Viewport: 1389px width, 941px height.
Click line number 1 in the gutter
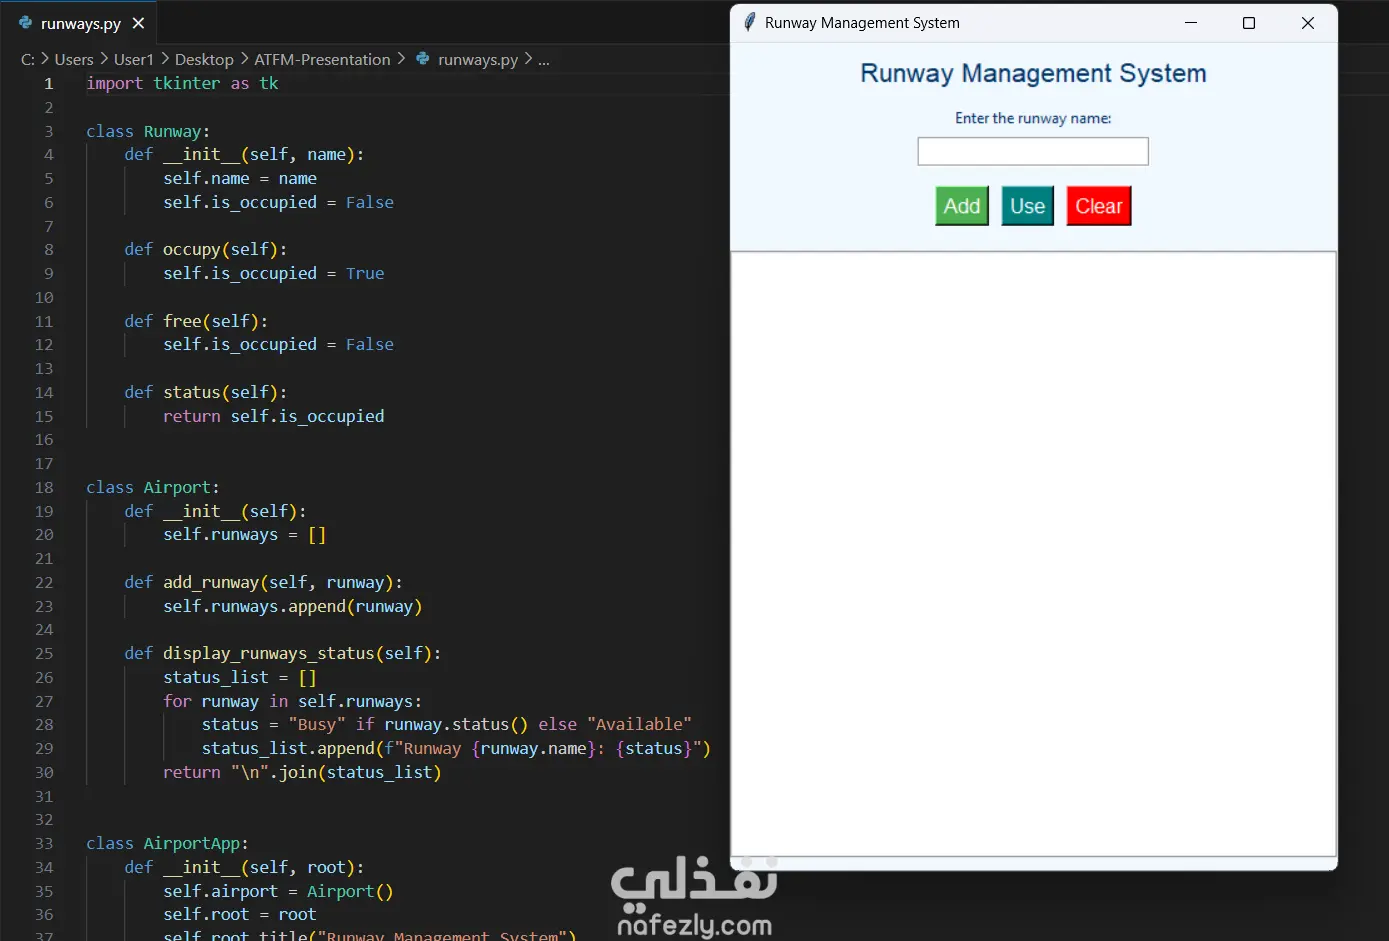(x=48, y=84)
